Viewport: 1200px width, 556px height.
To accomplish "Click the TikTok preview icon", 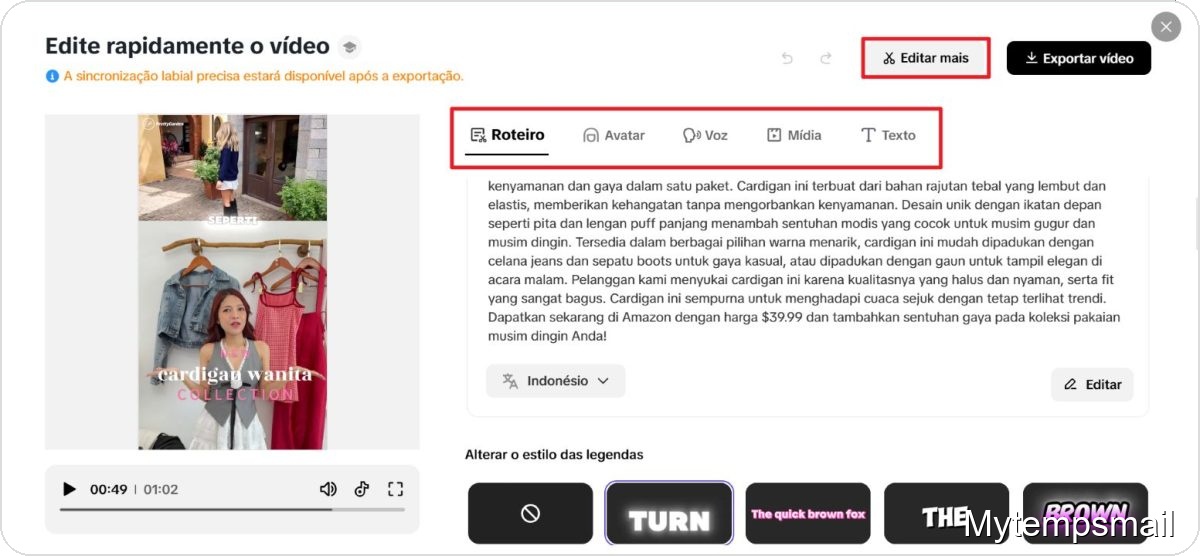I will pos(362,489).
